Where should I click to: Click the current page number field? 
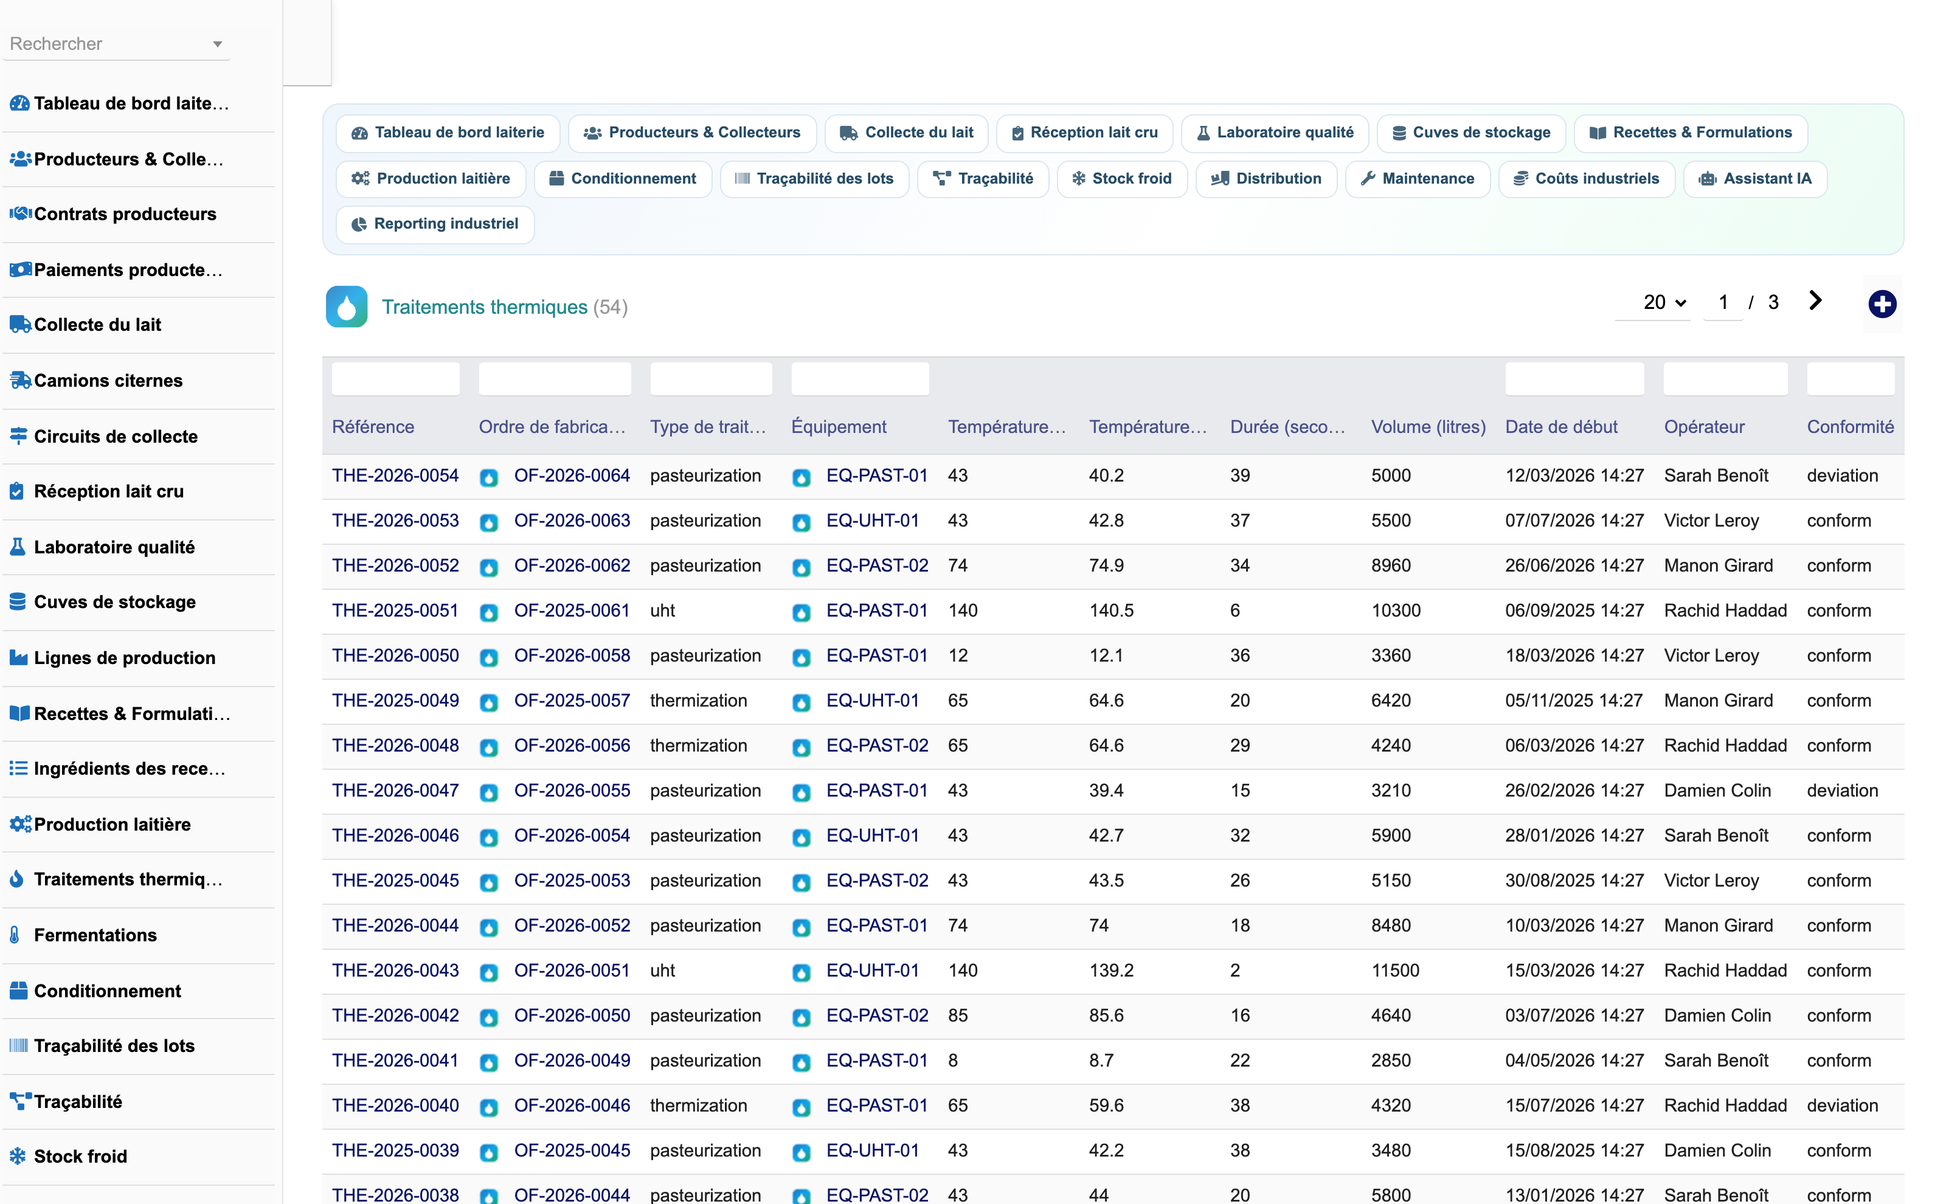1723,302
